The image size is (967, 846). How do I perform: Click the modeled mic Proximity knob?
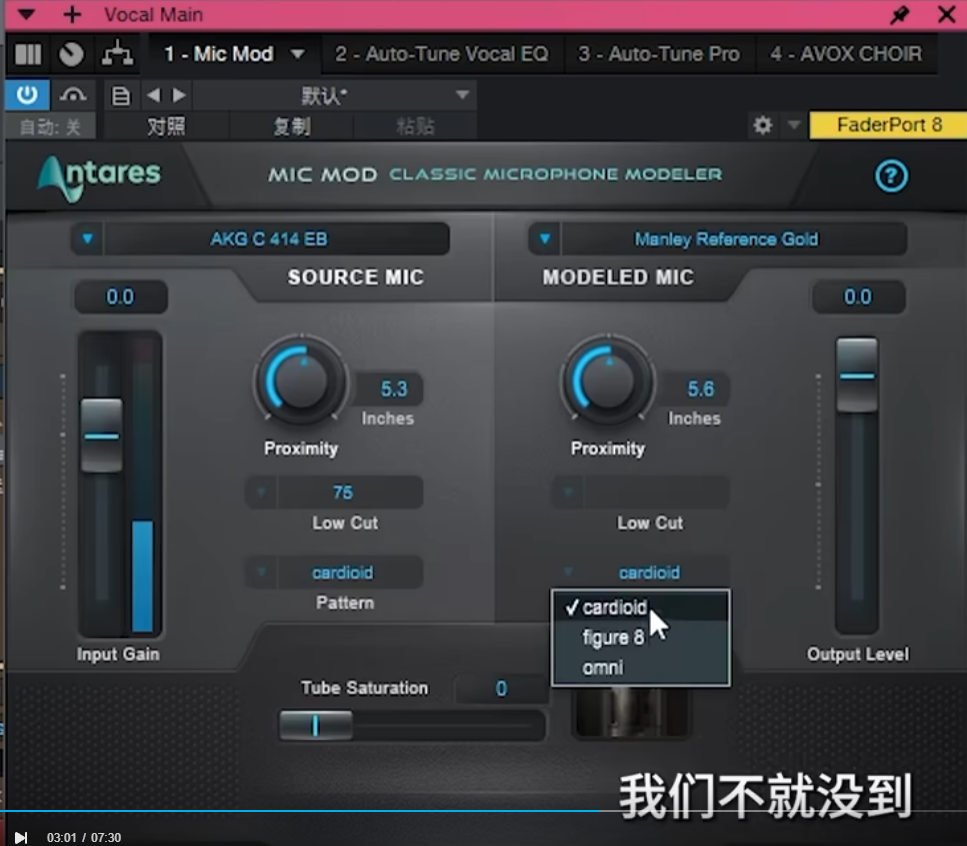point(607,380)
